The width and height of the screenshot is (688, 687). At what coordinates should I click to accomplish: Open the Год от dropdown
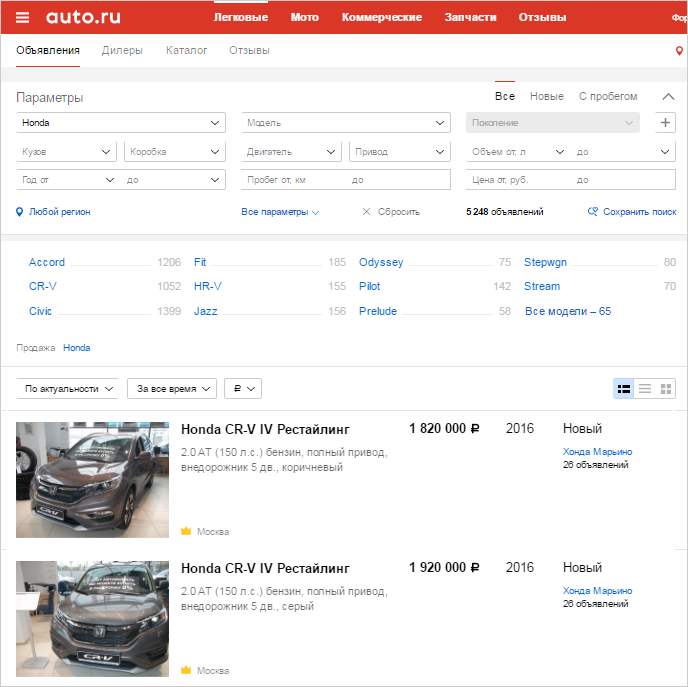(x=68, y=179)
